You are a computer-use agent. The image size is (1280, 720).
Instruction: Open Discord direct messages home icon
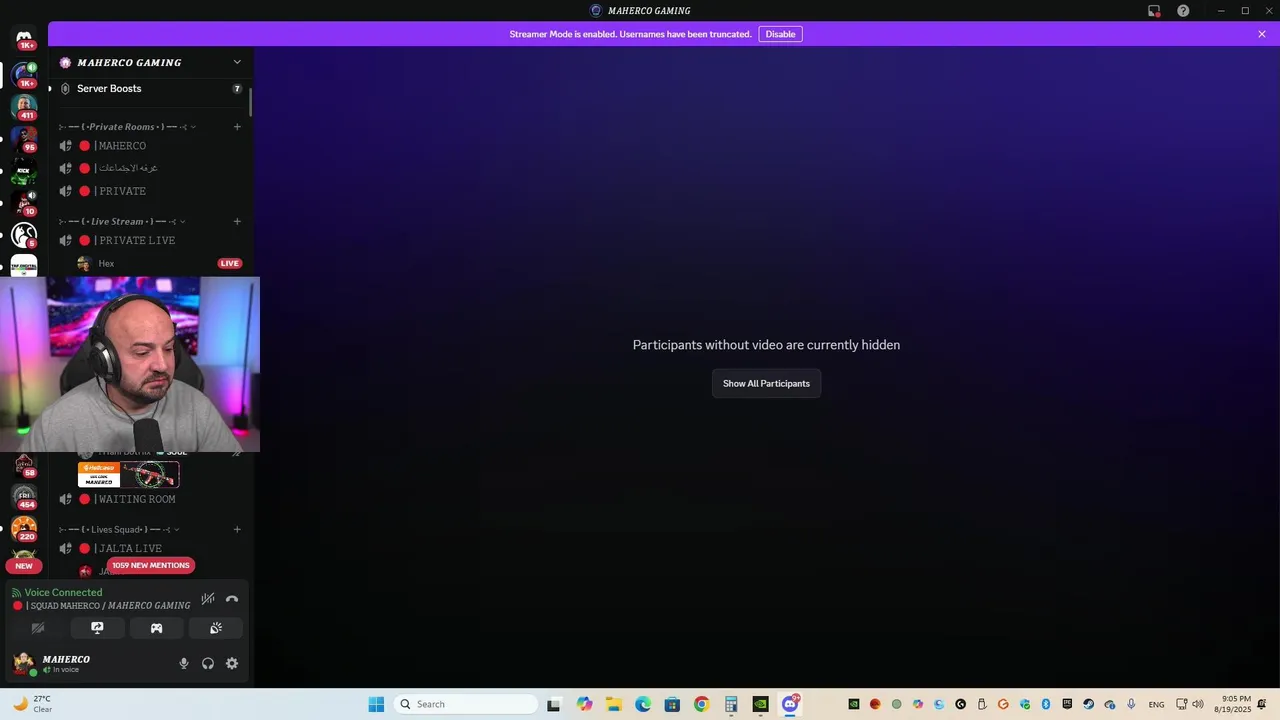[x=24, y=38]
